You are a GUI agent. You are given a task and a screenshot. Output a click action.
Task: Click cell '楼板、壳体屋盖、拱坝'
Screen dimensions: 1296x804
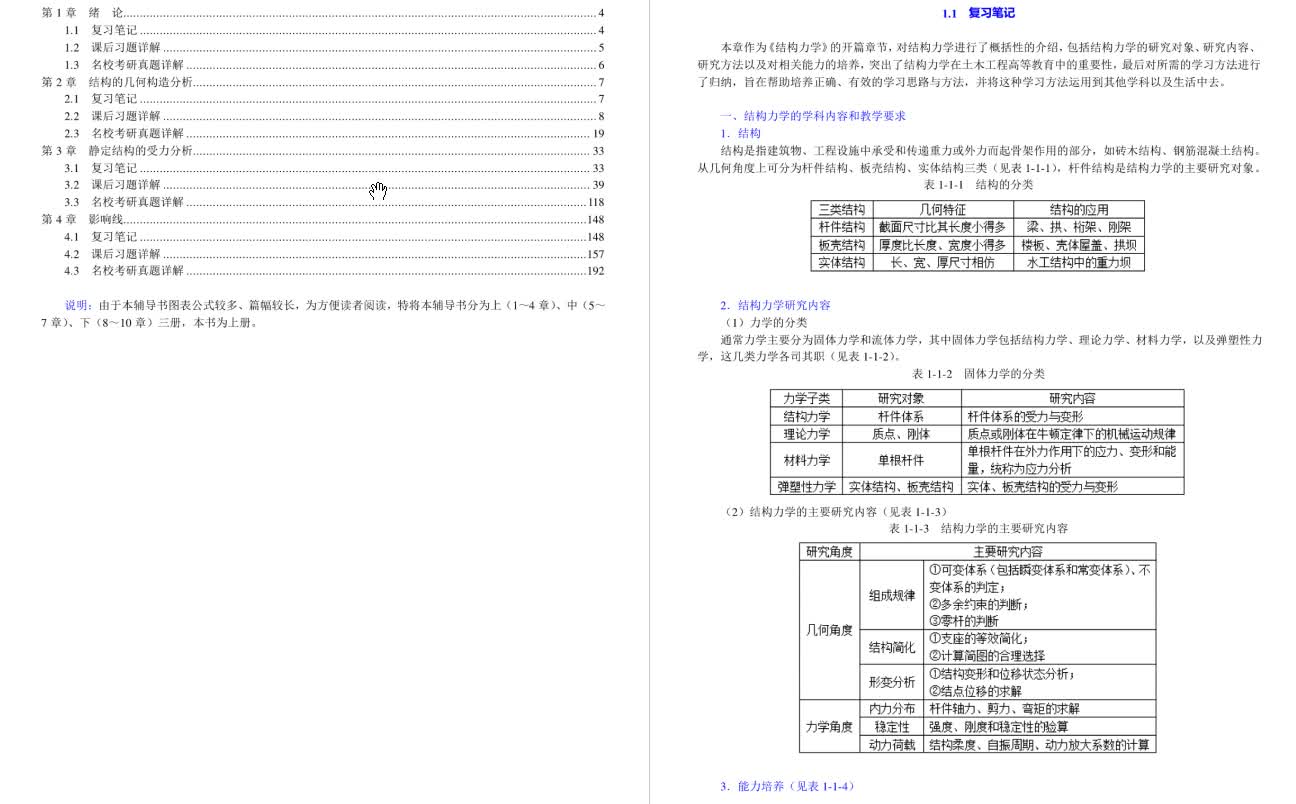1078,245
